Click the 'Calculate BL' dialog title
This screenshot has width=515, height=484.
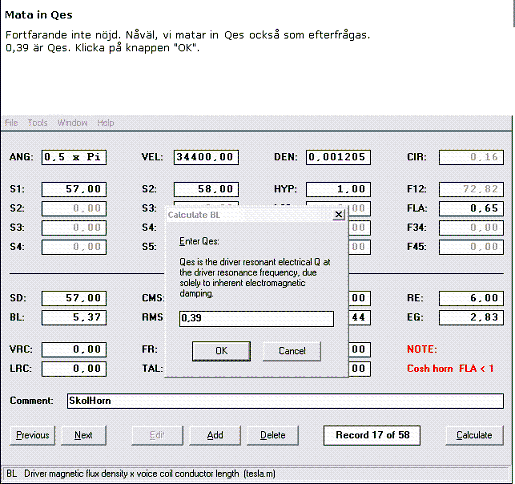[194, 215]
